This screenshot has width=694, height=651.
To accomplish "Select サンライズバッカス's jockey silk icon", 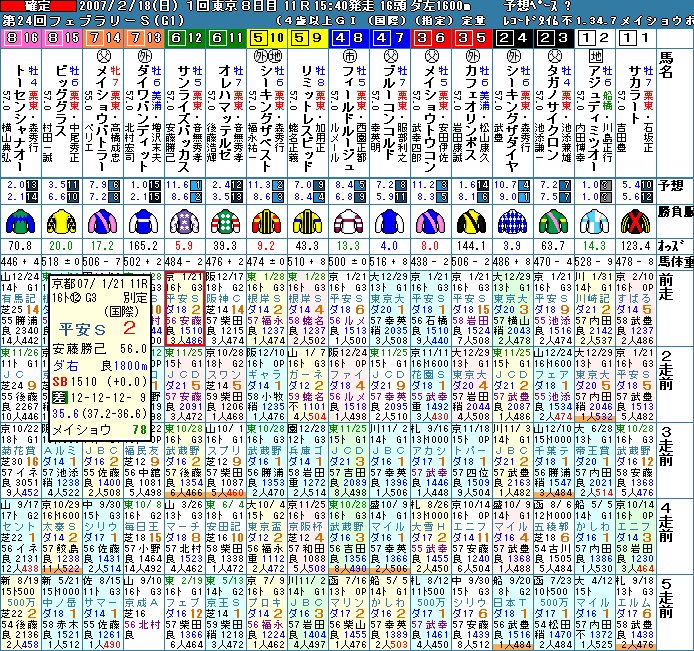I will (x=183, y=221).
